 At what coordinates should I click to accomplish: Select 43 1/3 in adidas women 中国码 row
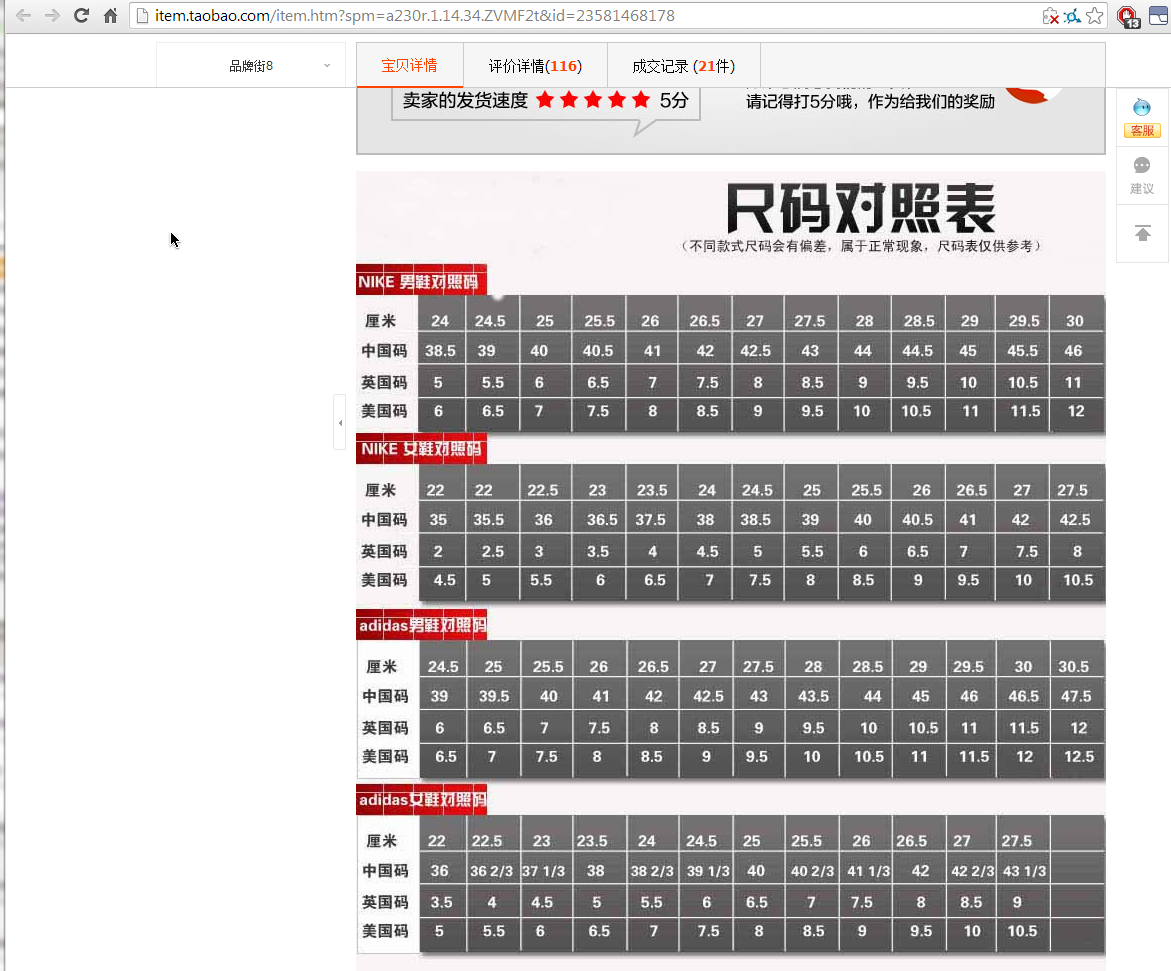(x=1024, y=871)
